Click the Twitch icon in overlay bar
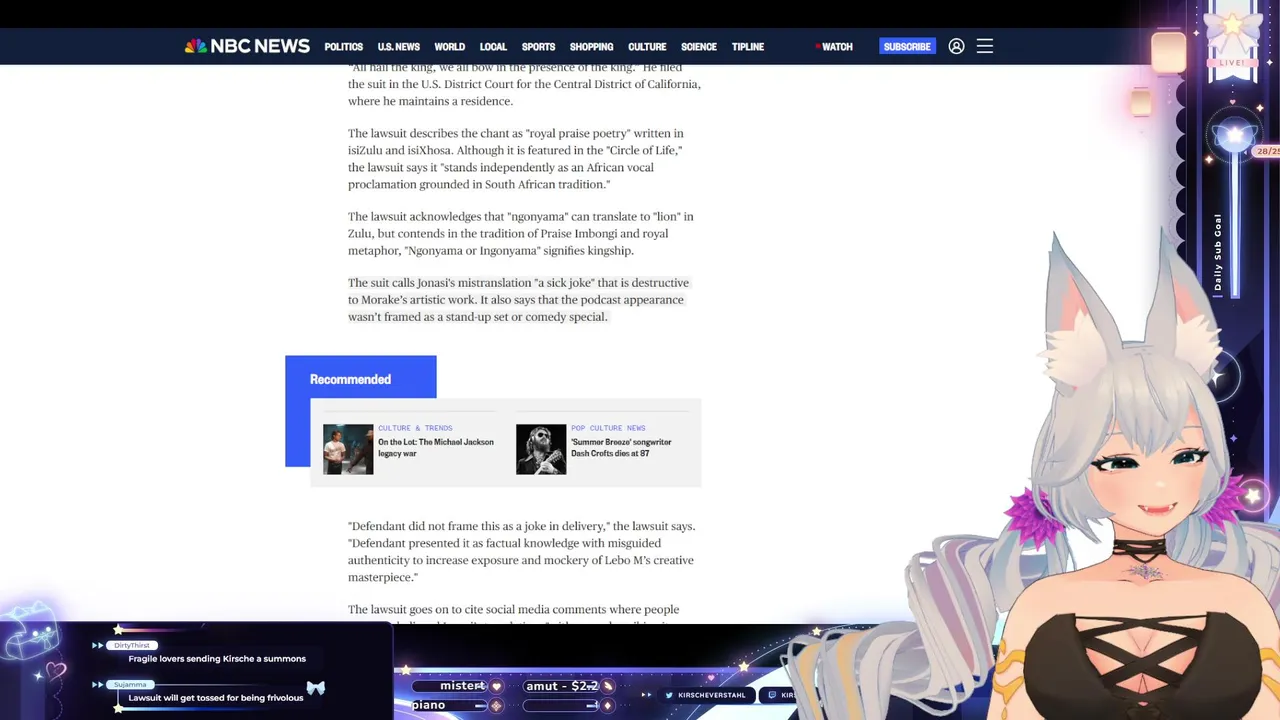The width and height of the screenshot is (1280, 720). pyautogui.click(x=772, y=695)
